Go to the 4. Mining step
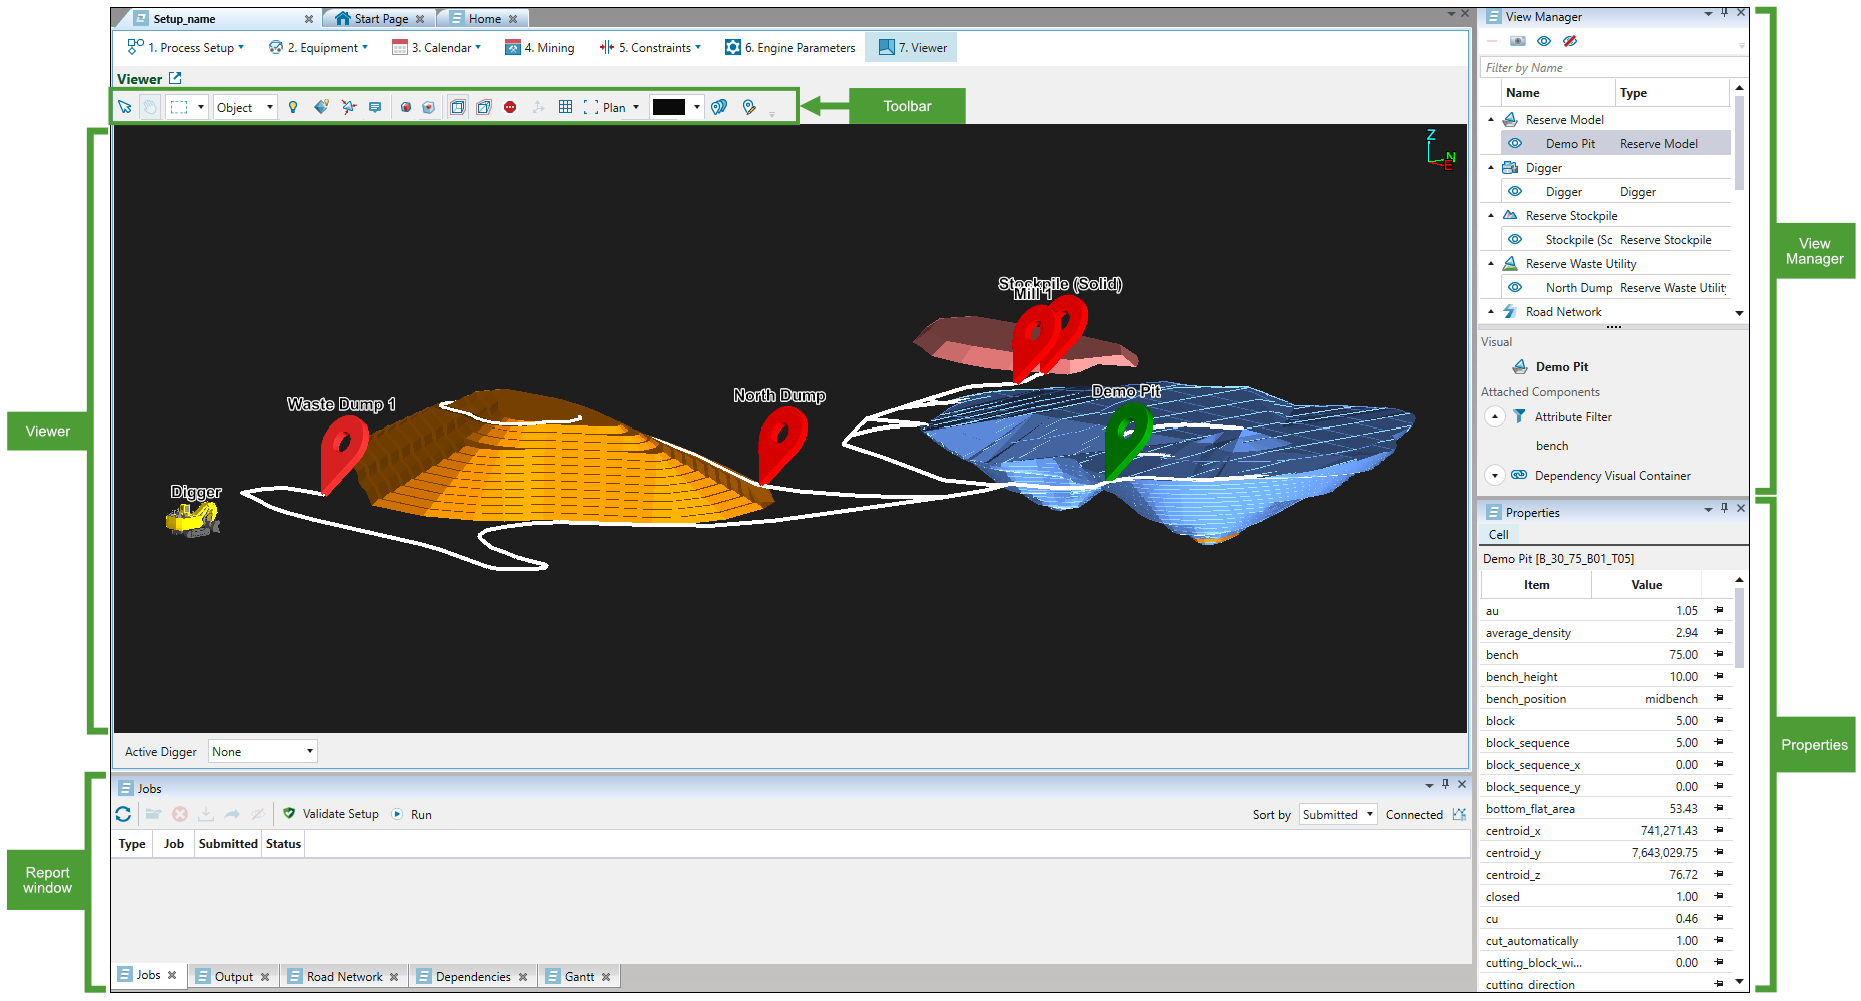 [540, 47]
